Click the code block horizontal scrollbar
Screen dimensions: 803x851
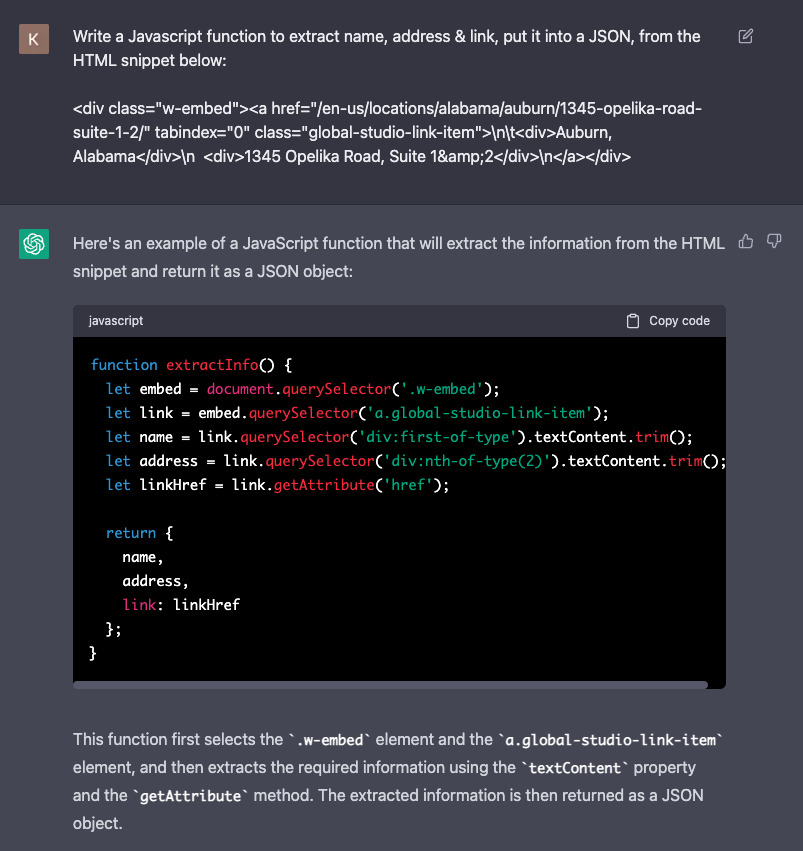(391, 685)
